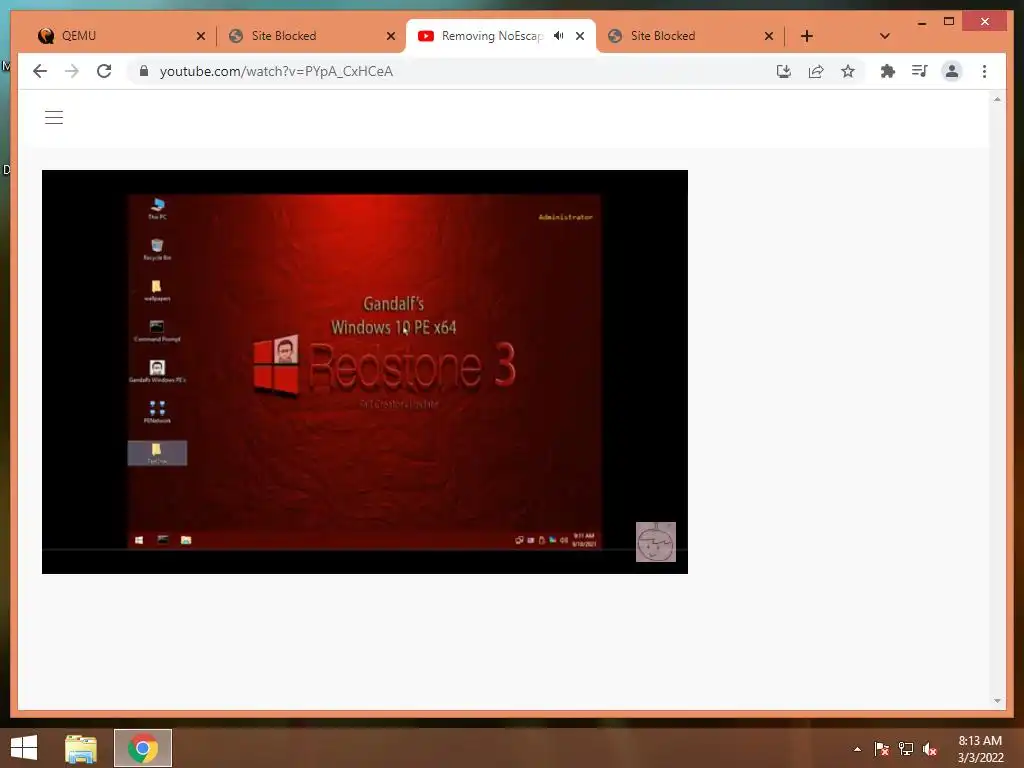The height and width of the screenshot is (768, 1024).
Task: Go back to the previous page
Action: tap(40, 71)
